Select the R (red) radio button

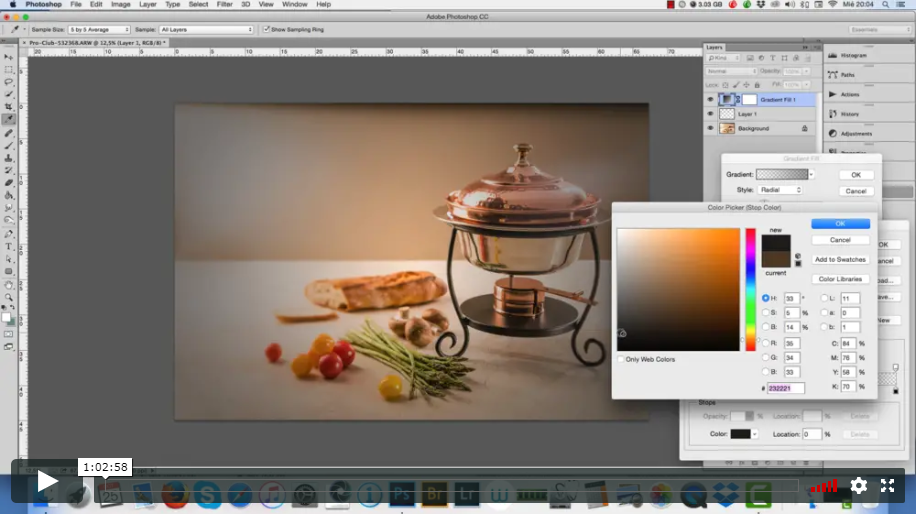coord(765,343)
